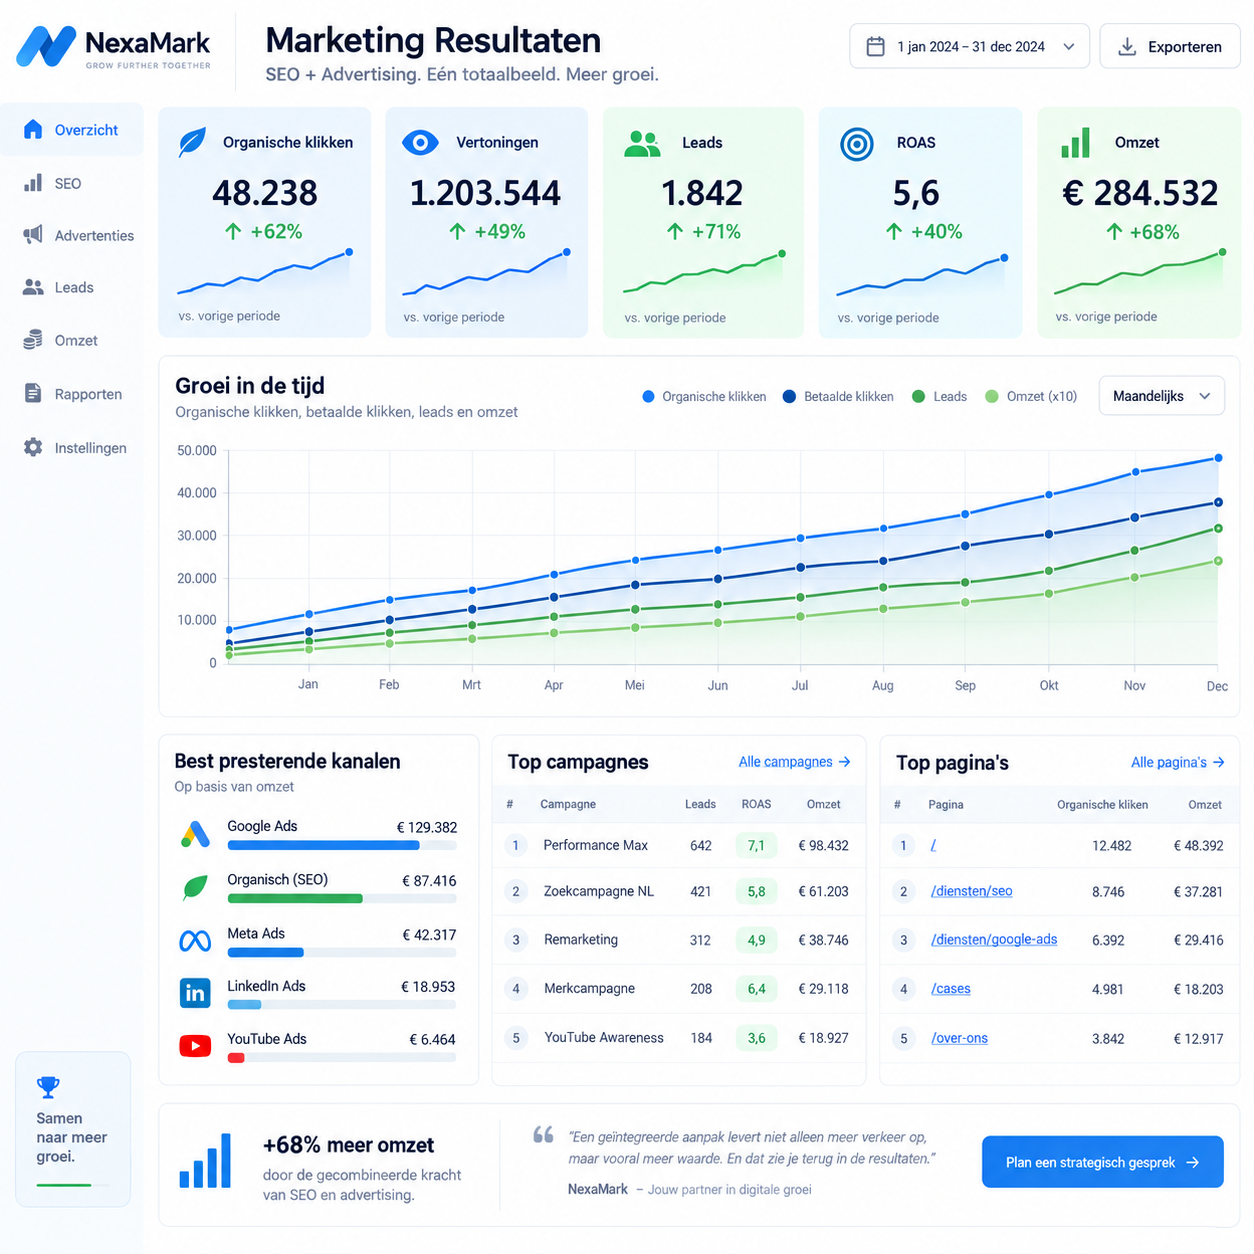The image size is (1254, 1254).
Task: Open the root / page link
Action: (933, 845)
